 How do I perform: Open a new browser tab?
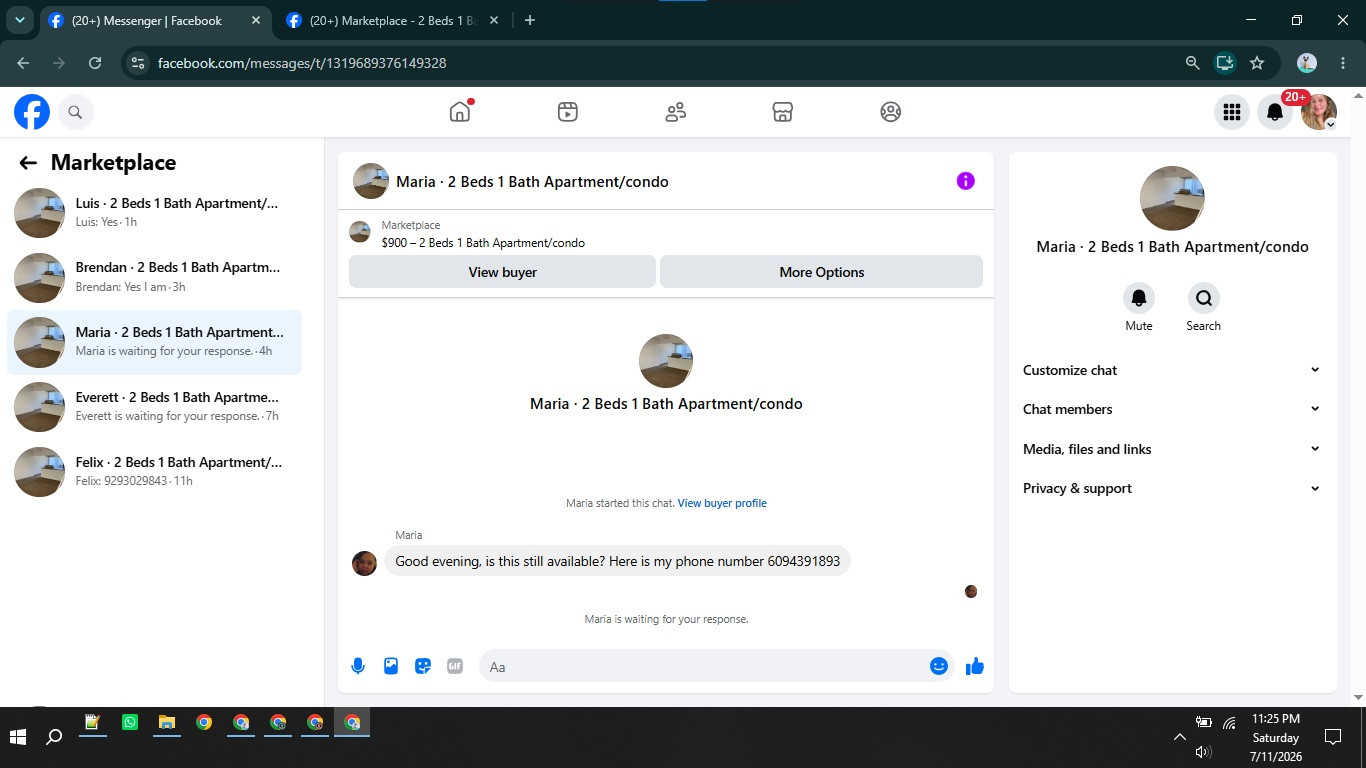[530, 20]
